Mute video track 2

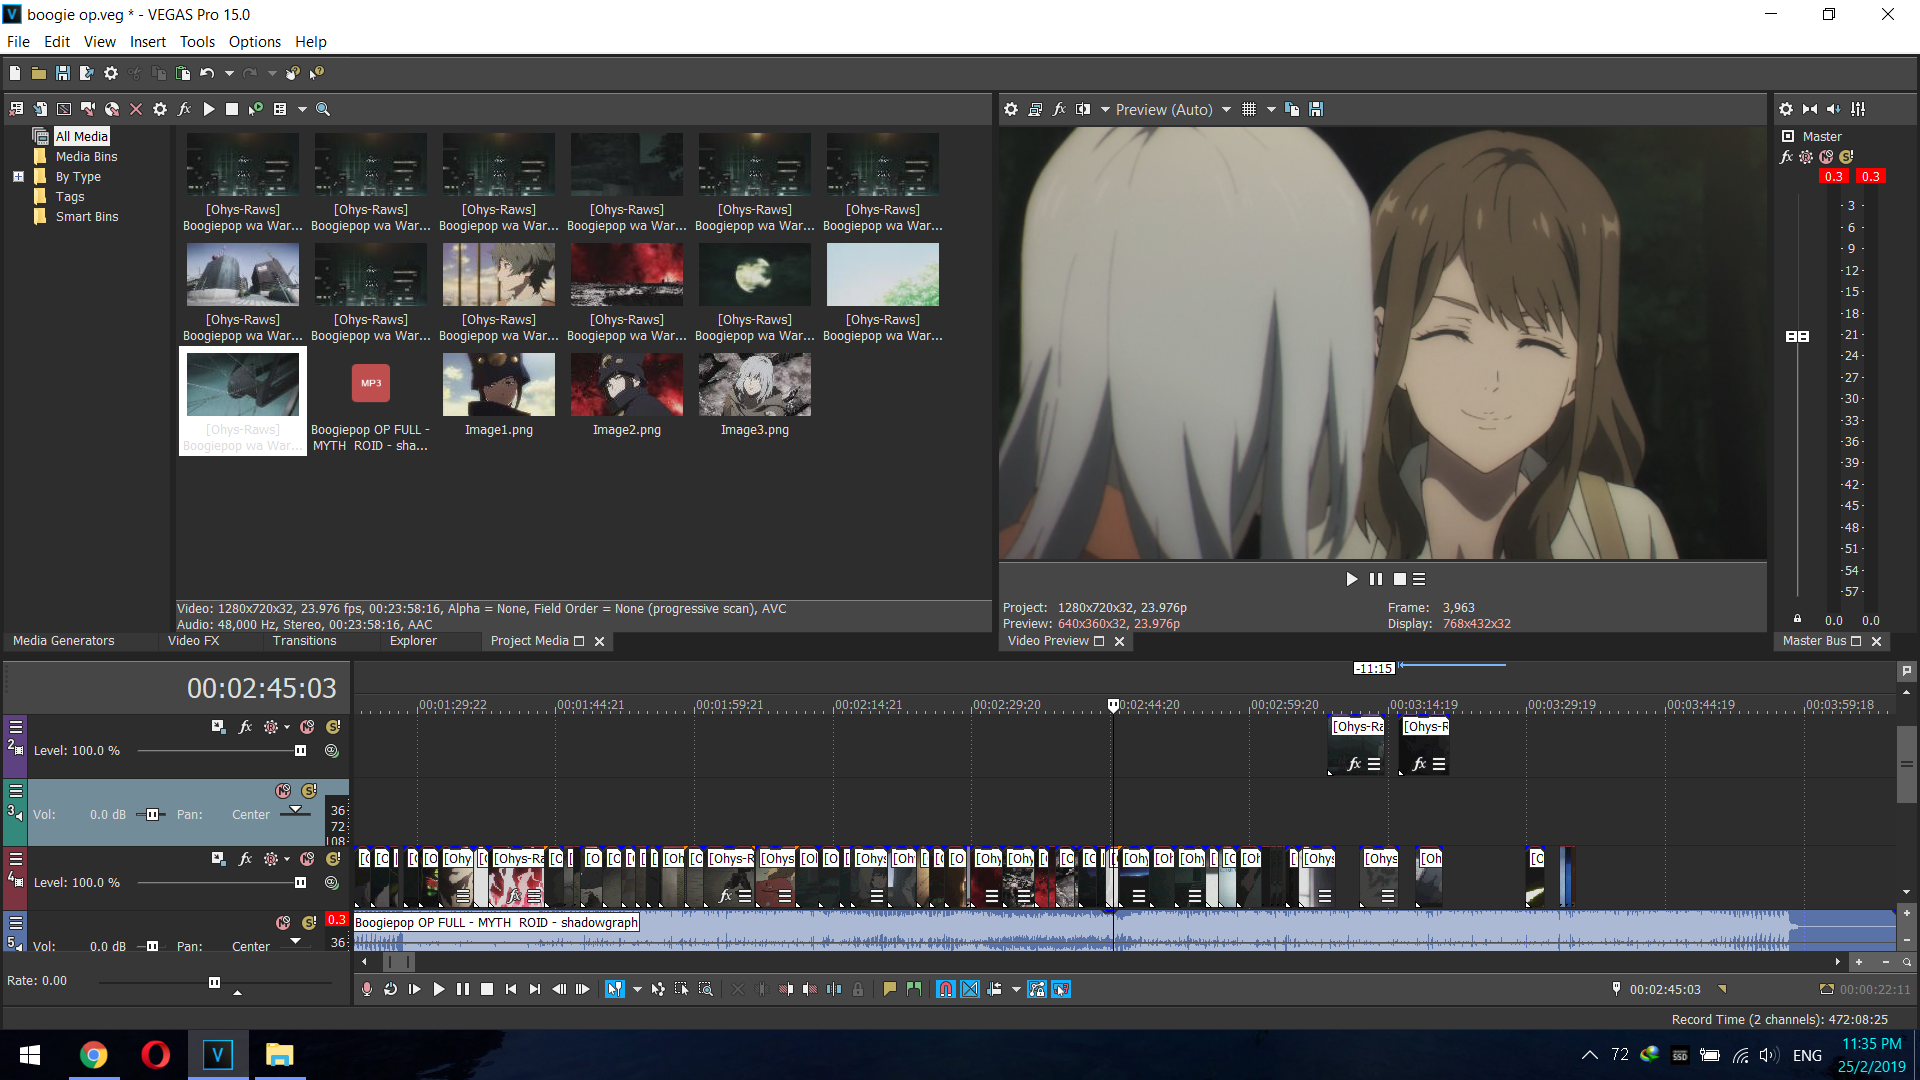[x=307, y=727]
